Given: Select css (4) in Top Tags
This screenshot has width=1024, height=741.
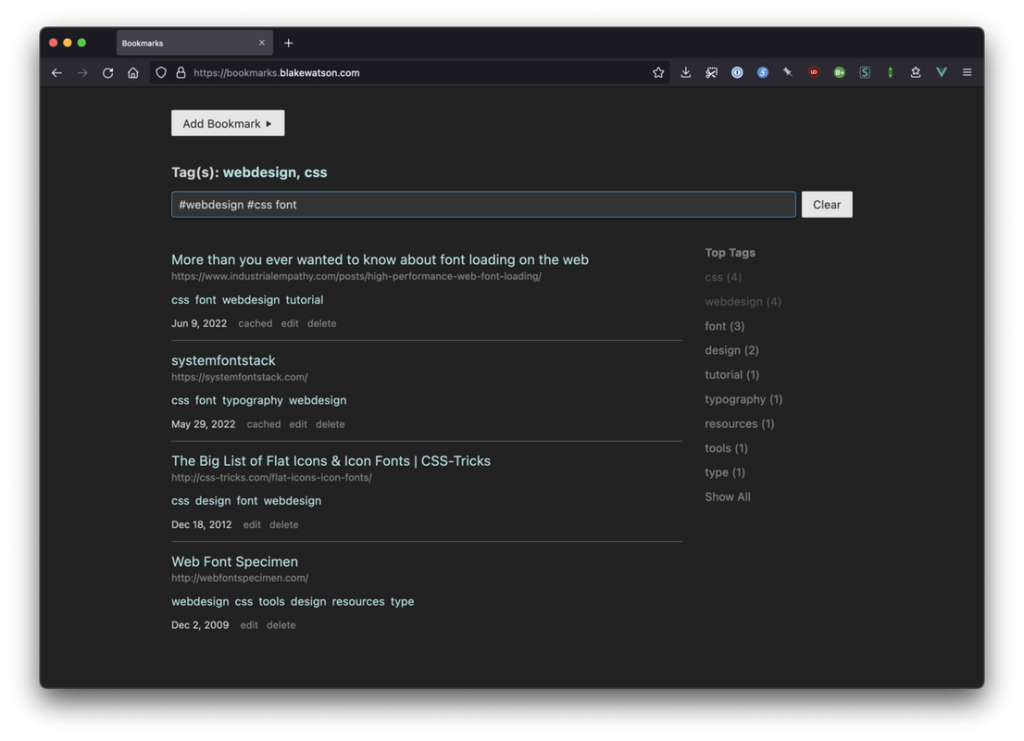Looking at the screenshot, I should (723, 277).
